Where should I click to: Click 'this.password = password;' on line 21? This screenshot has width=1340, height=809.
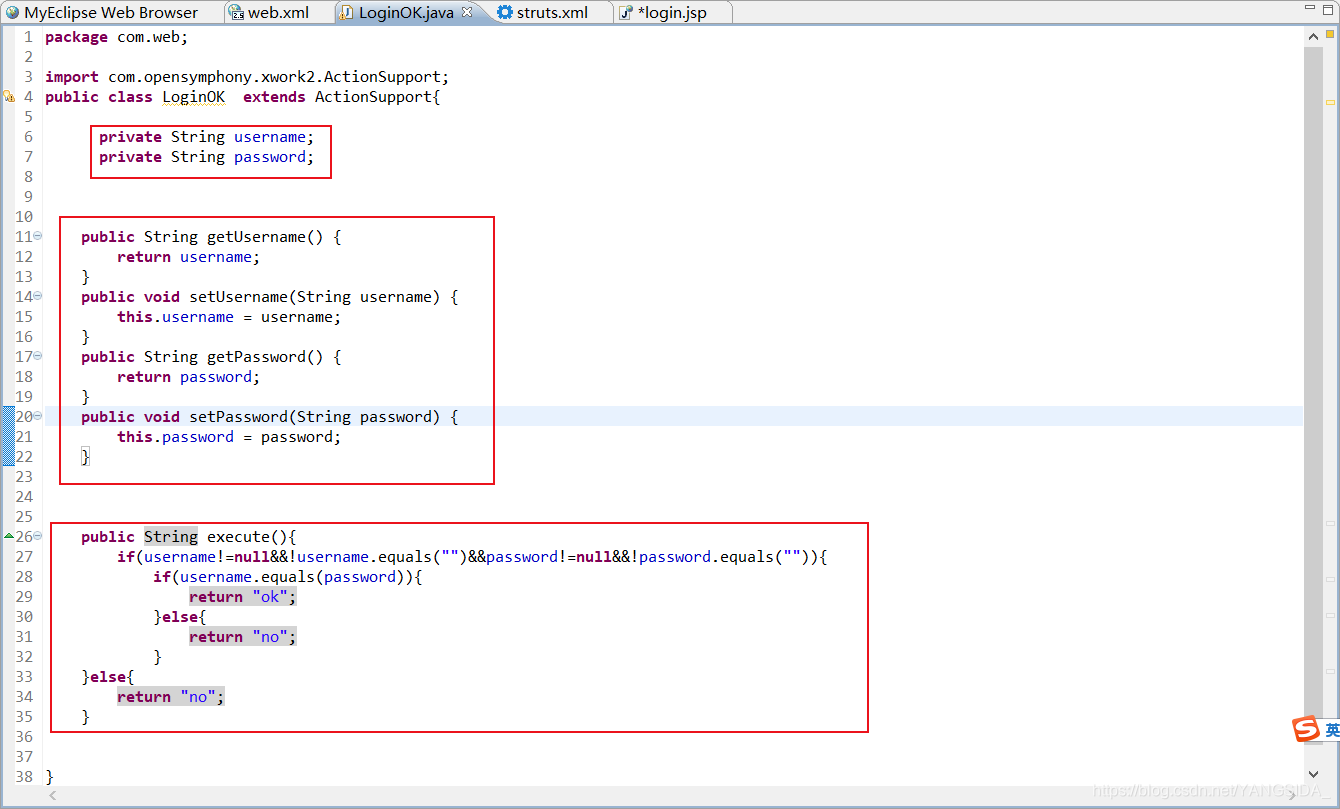point(229,437)
